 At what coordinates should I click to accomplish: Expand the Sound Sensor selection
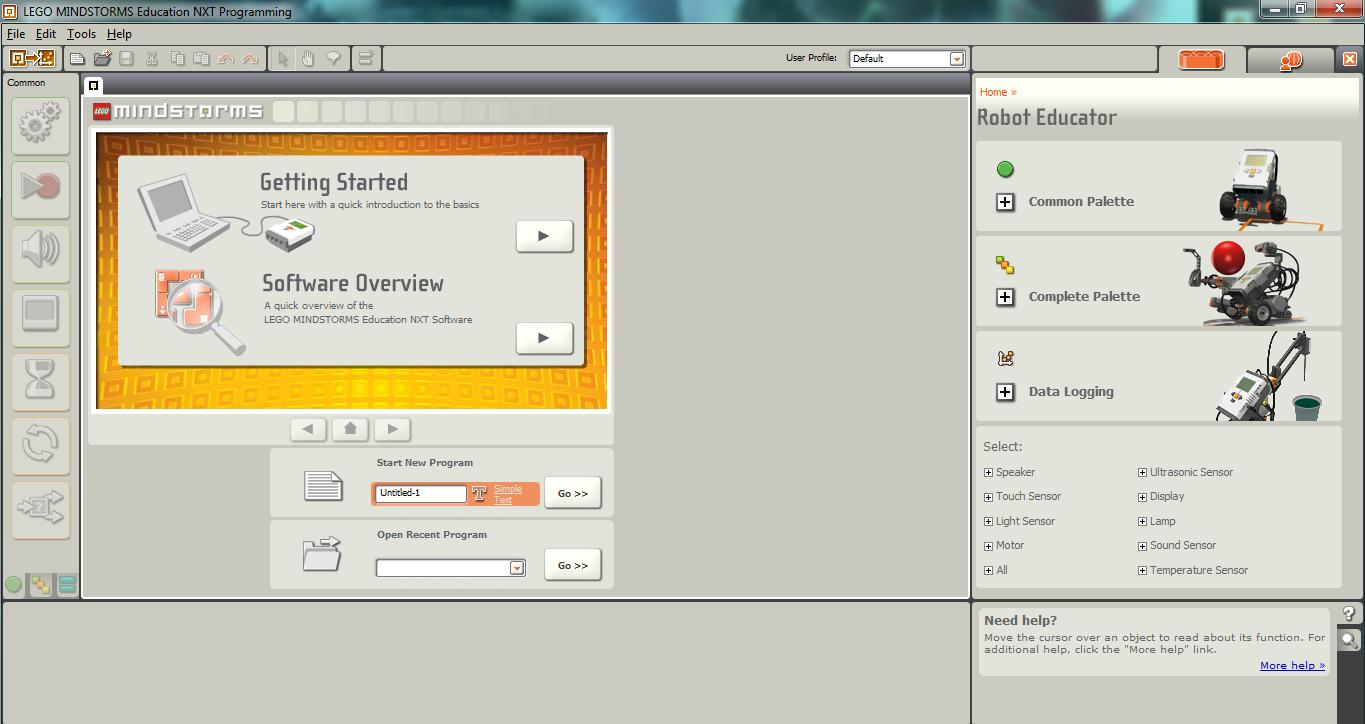[1142, 545]
